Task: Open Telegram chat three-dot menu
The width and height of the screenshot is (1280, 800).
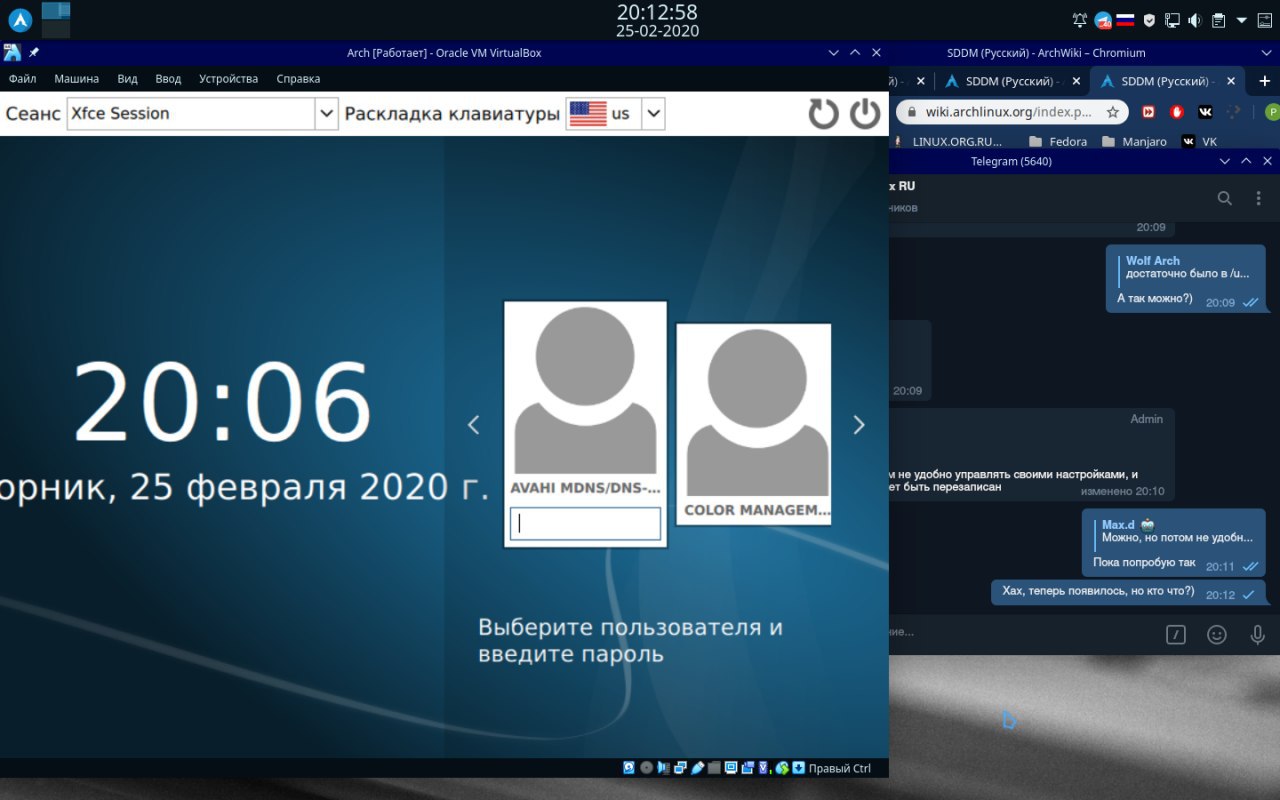Action: point(1259,198)
